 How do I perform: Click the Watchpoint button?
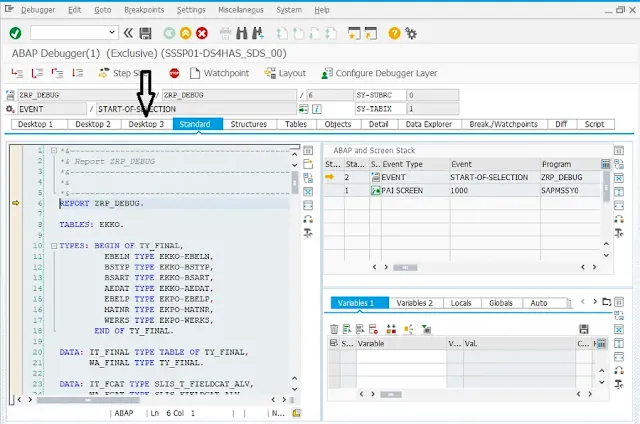coord(220,73)
